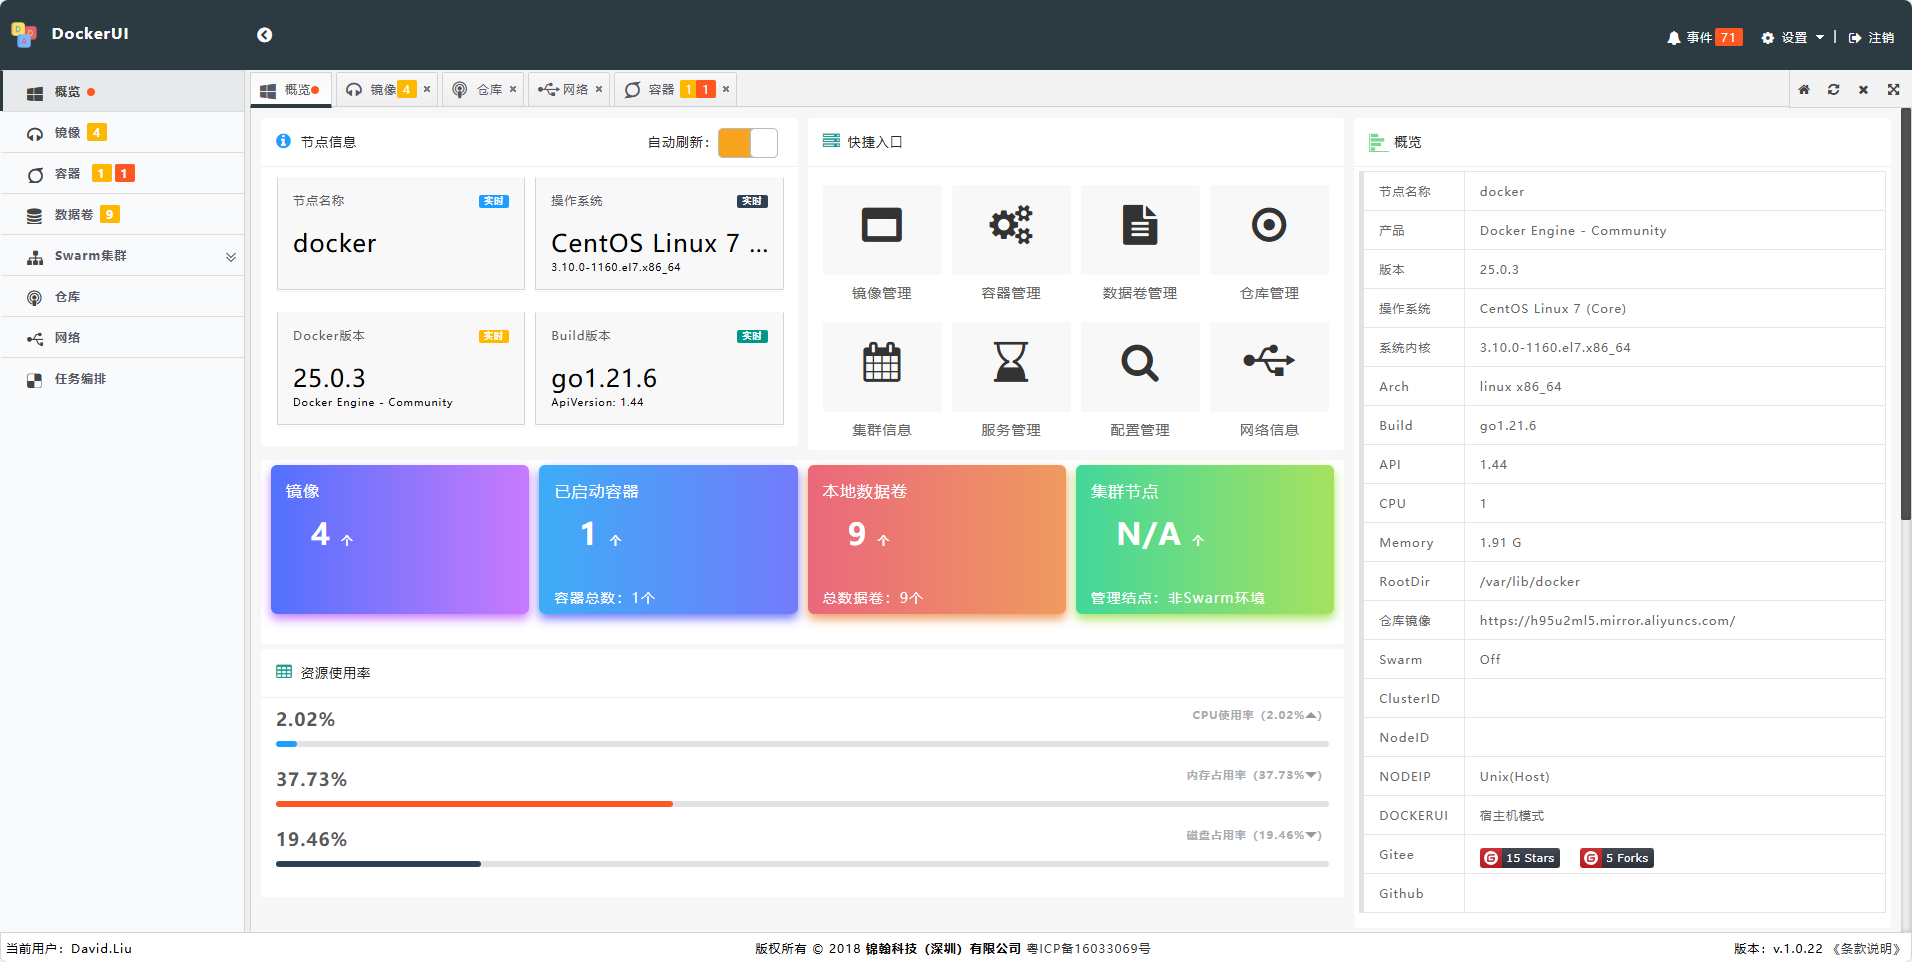Screen dimensions: 1912x962
Task: Close the 镜像 tab
Action: pyautogui.click(x=427, y=89)
